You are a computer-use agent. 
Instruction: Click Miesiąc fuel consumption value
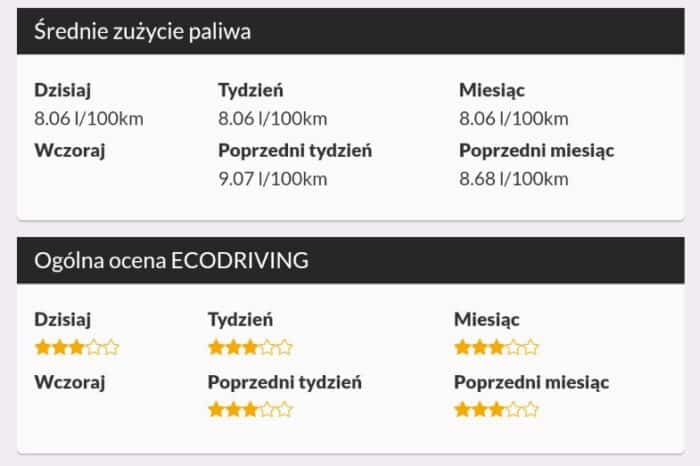tap(514, 119)
